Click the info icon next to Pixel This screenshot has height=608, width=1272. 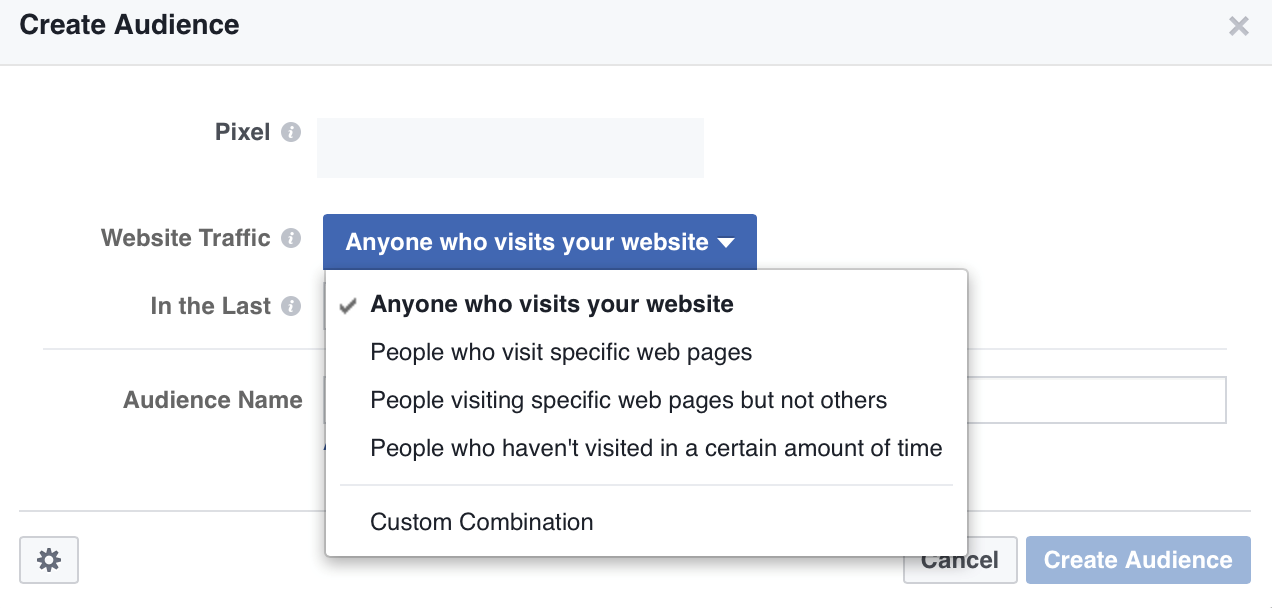(291, 133)
